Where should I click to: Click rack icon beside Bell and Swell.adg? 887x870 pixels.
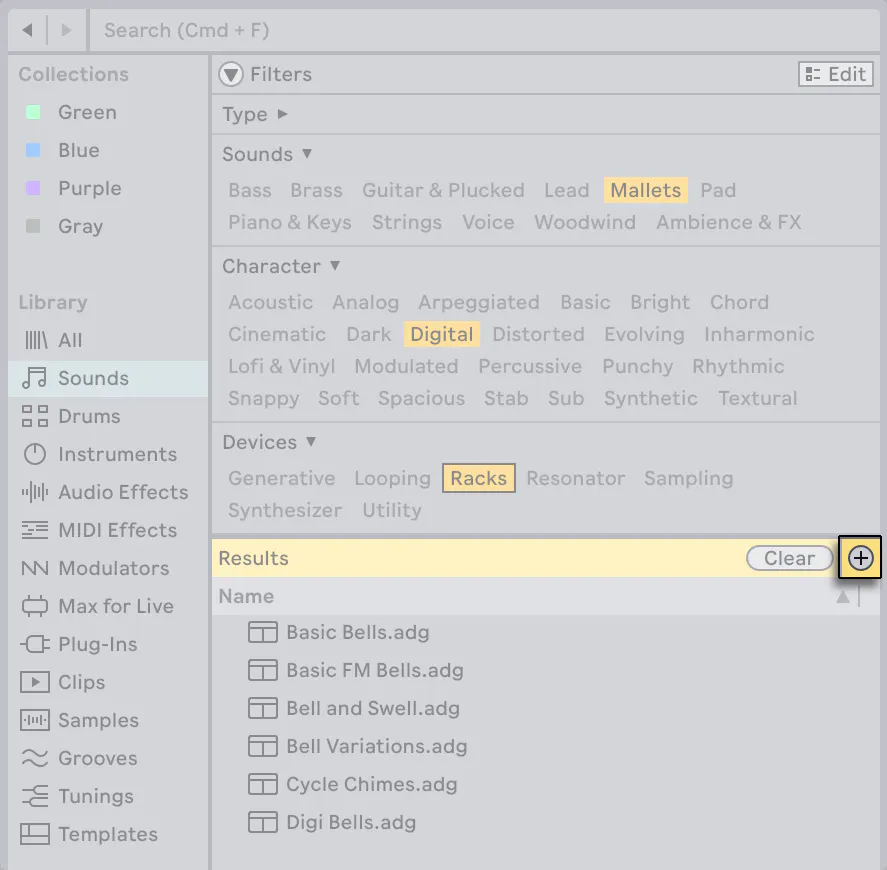tap(262, 708)
